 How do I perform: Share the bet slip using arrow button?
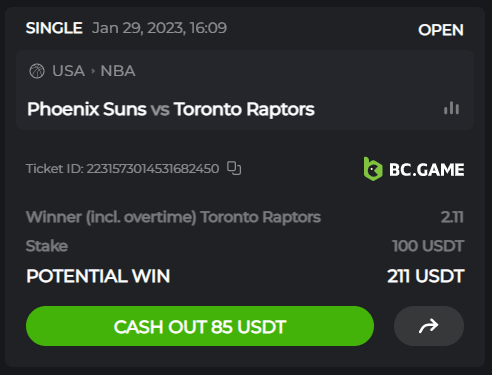(x=429, y=326)
